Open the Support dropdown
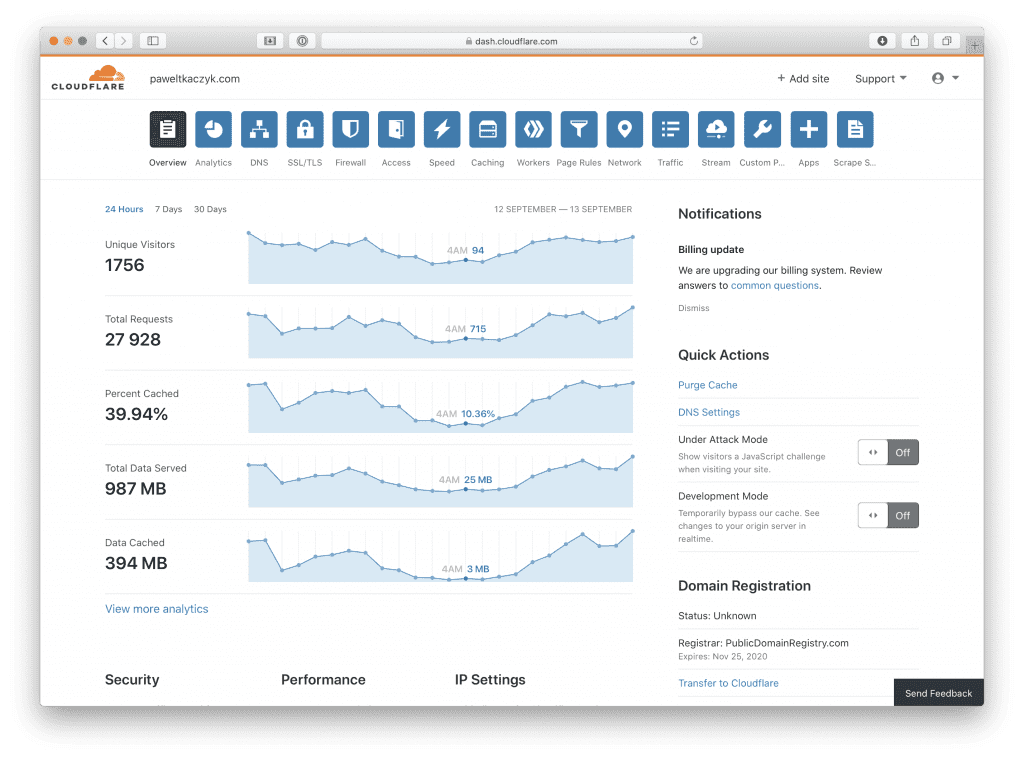This screenshot has height=759, width=1024. 879,78
